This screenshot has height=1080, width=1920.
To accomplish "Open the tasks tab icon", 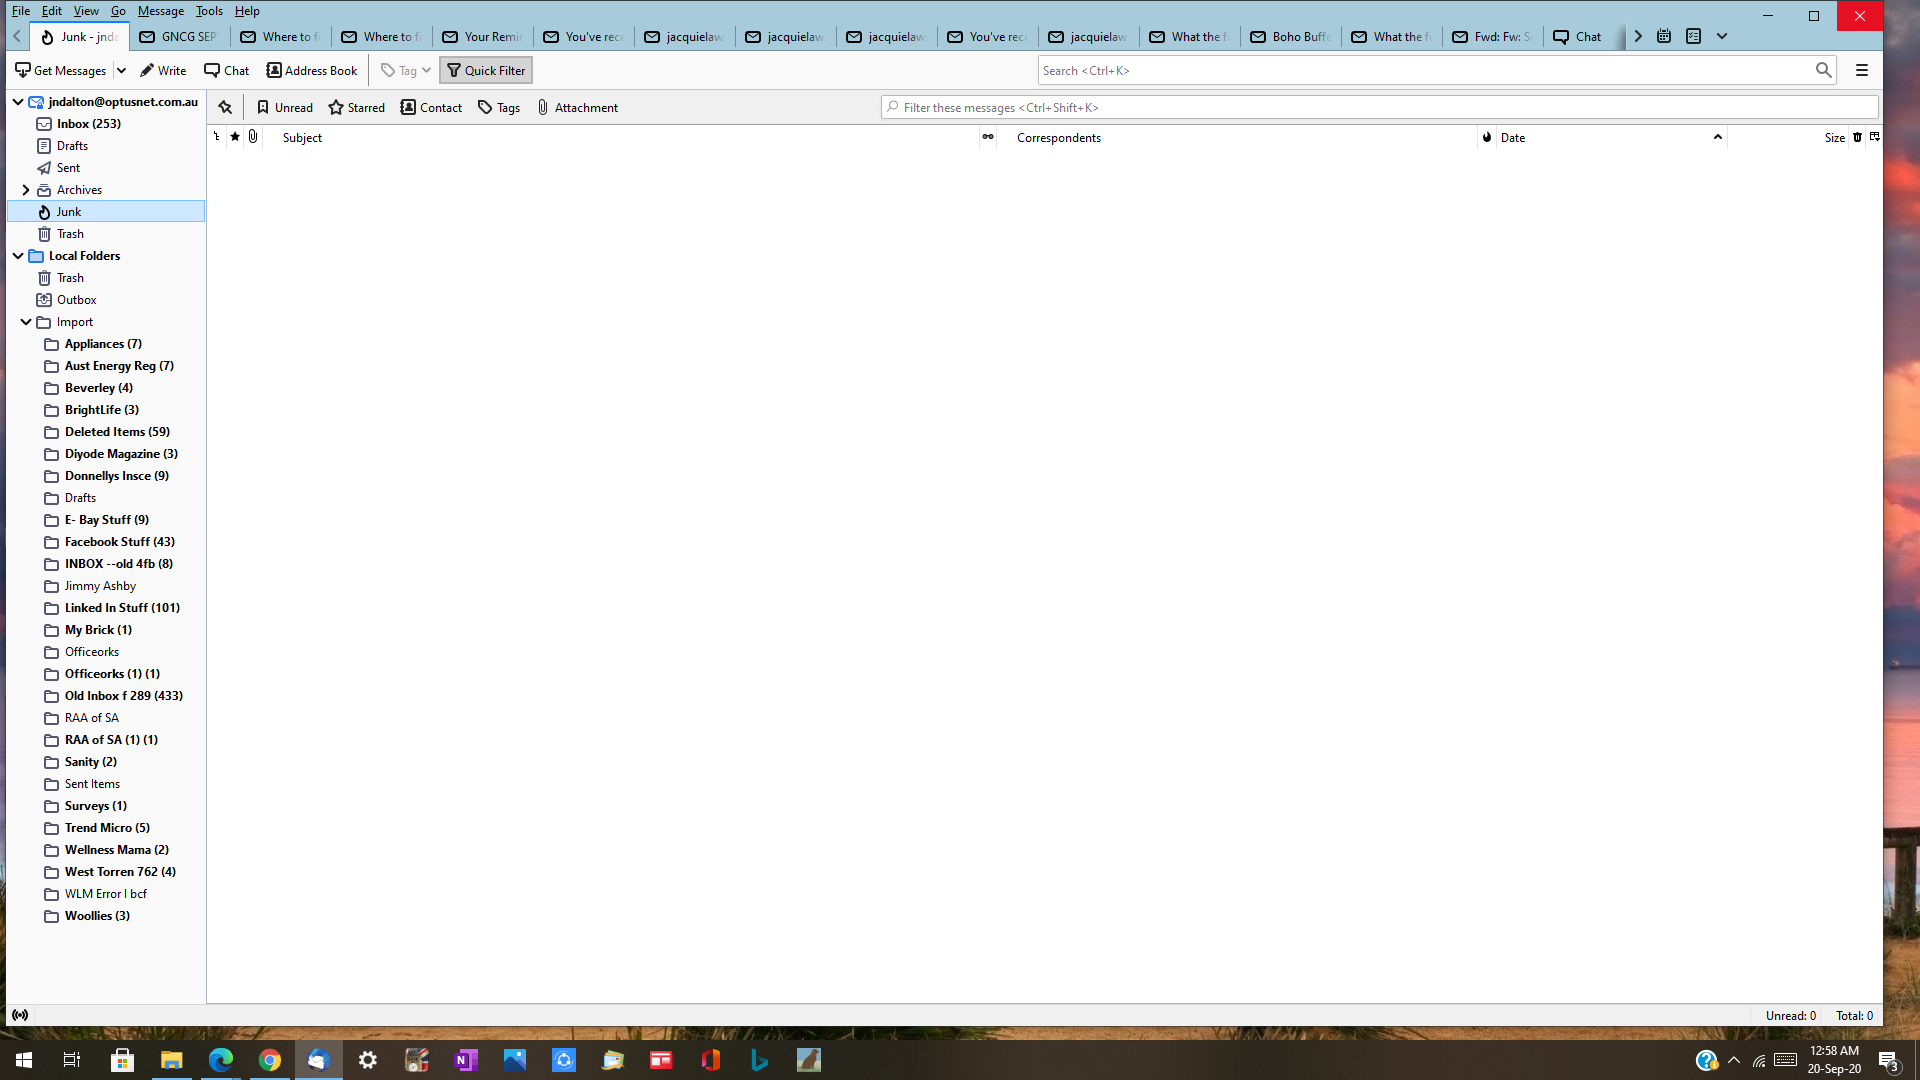I will [1693, 36].
